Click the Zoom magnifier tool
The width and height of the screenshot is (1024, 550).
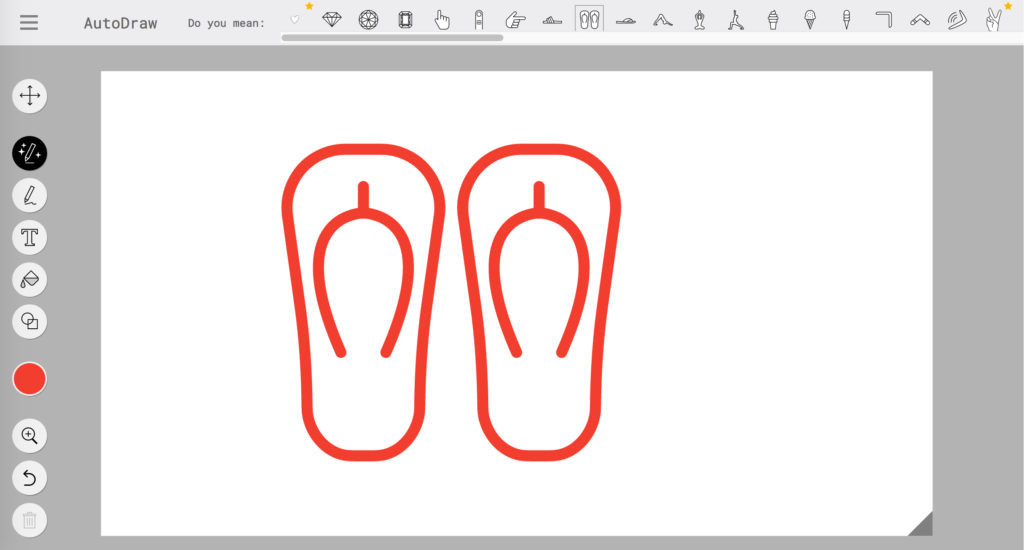(x=29, y=436)
